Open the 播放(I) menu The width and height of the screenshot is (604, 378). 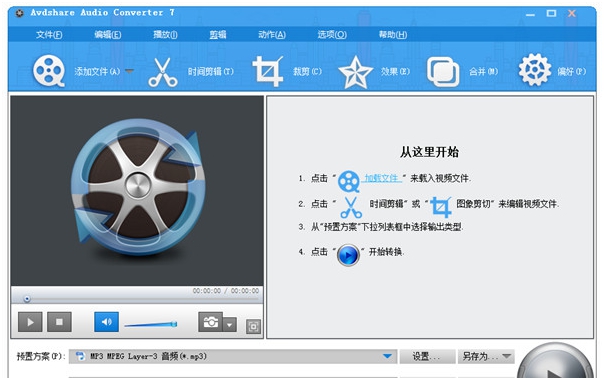(166, 35)
